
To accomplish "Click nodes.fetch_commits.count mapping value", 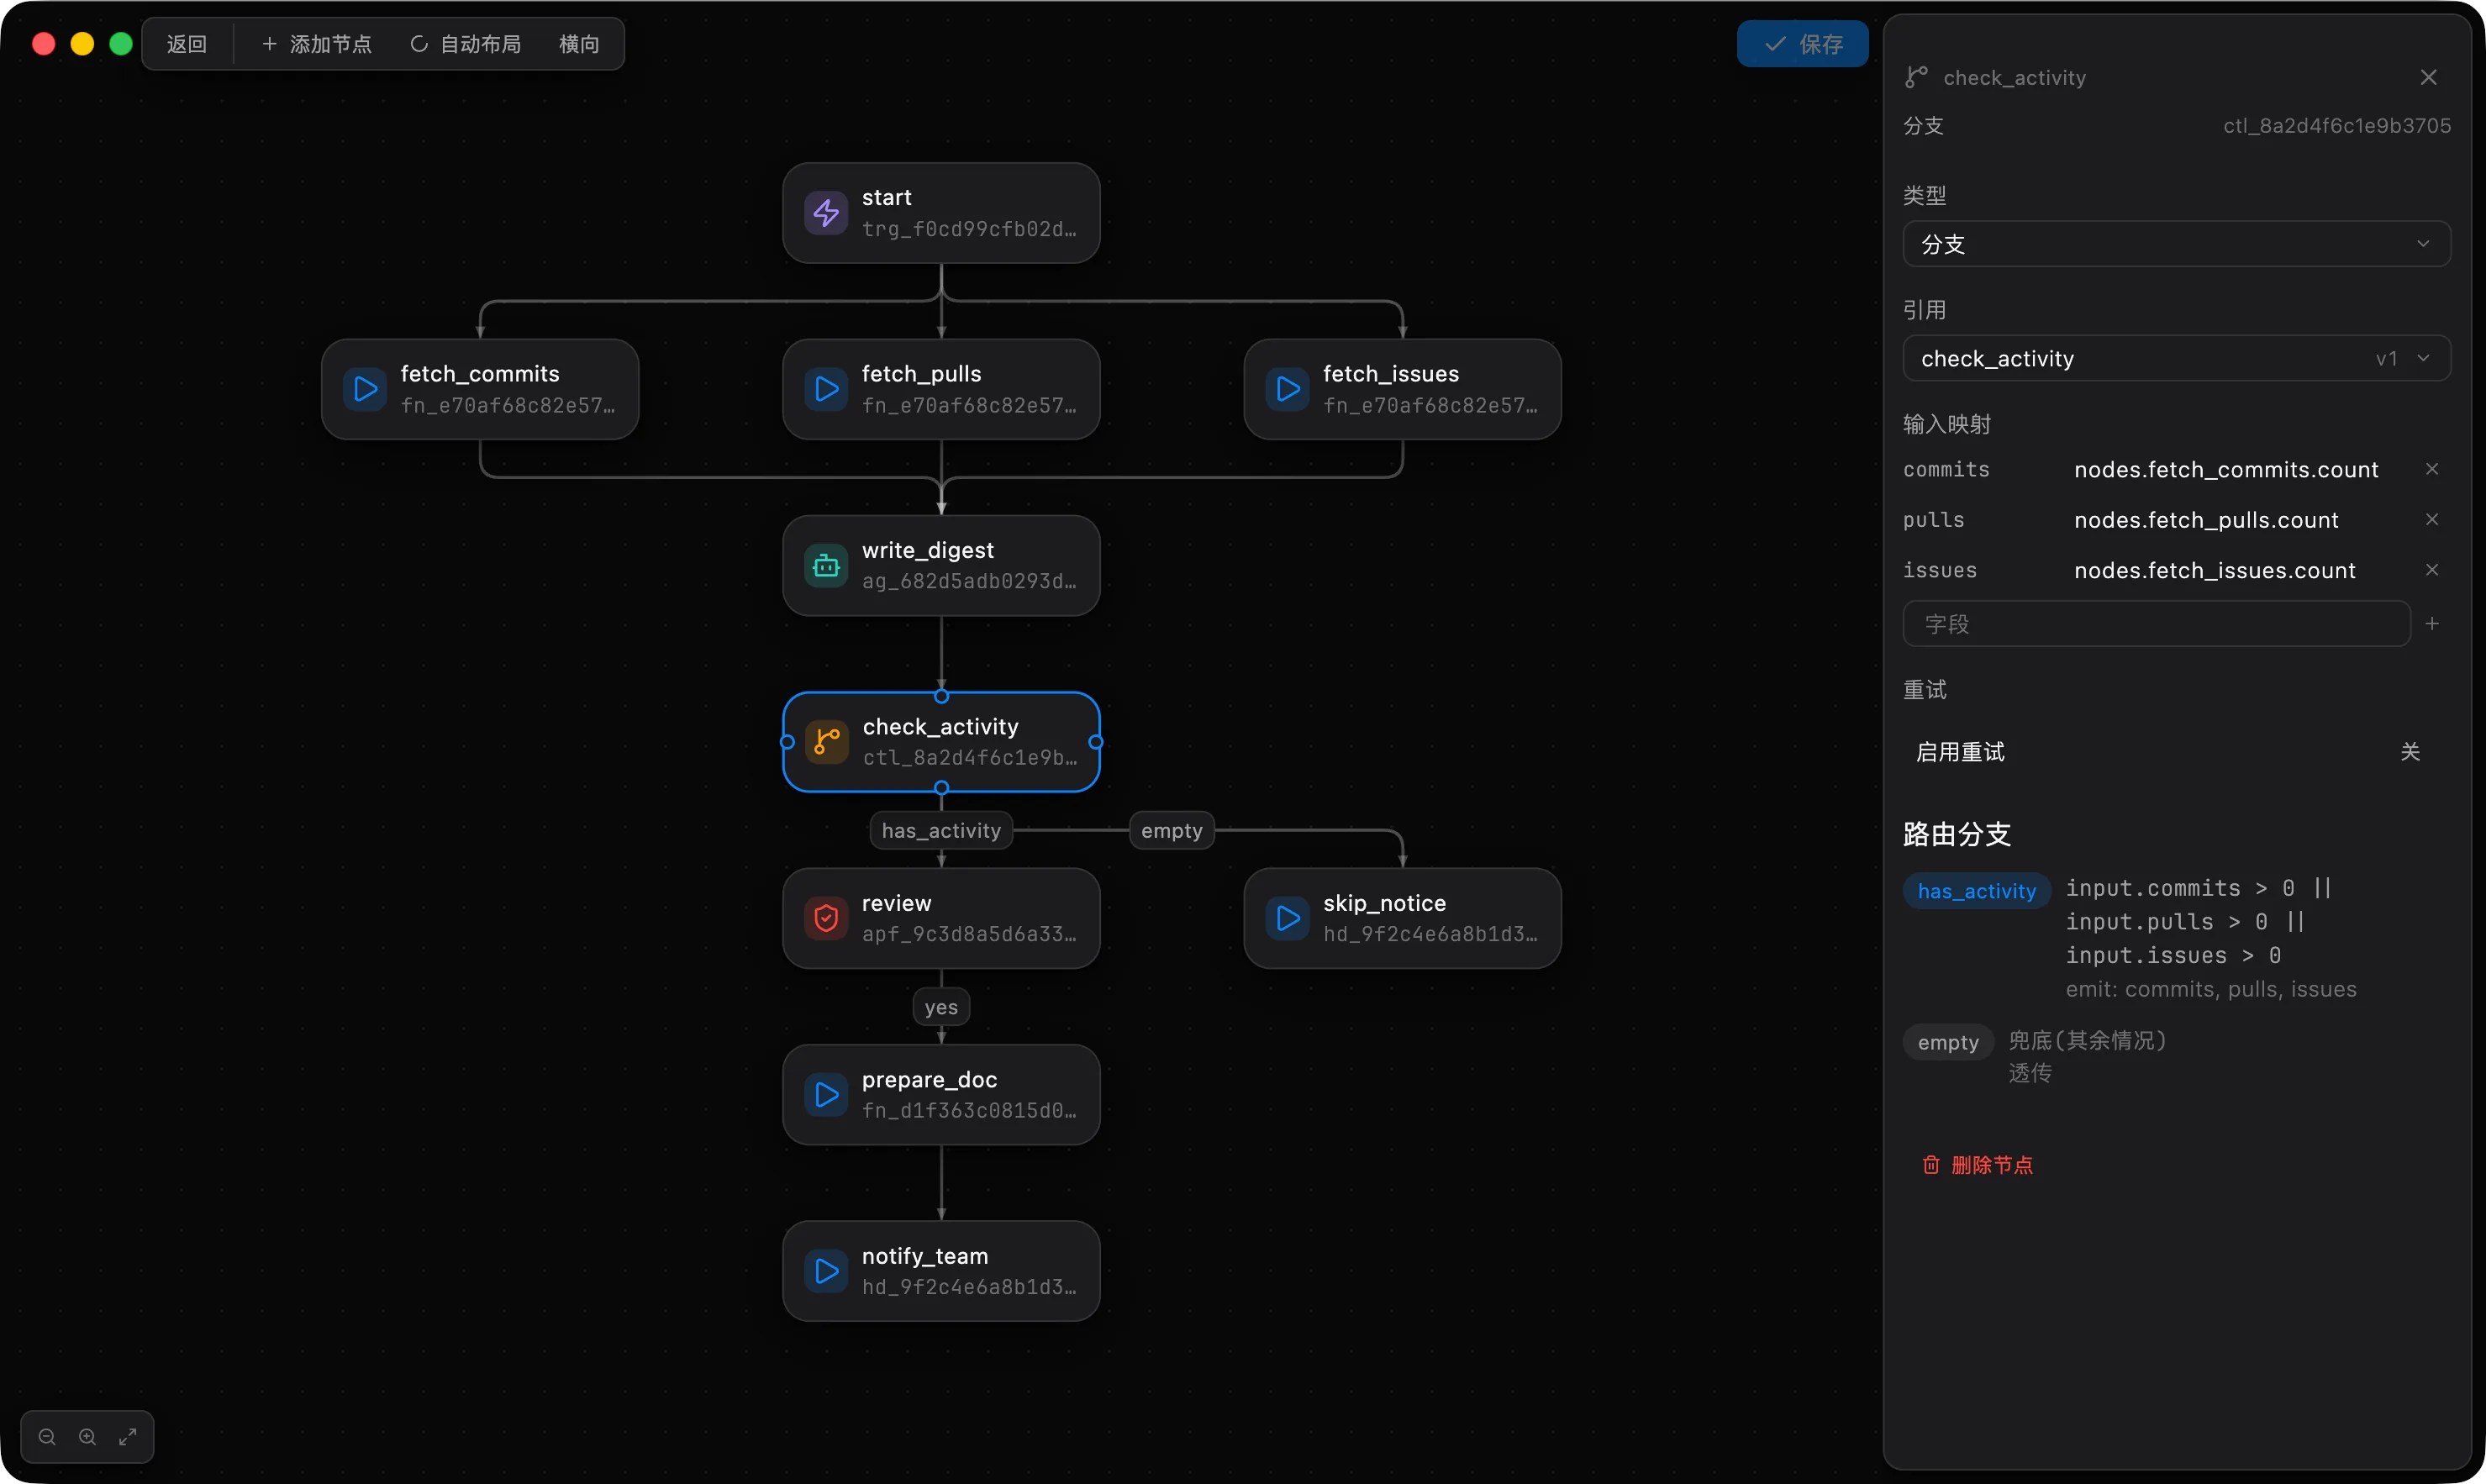I will coord(2226,470).
